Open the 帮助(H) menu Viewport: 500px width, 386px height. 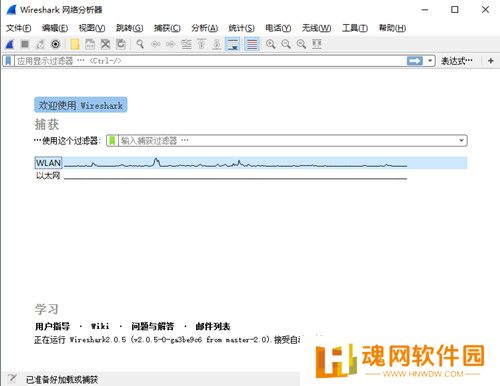tap(392, 28)
